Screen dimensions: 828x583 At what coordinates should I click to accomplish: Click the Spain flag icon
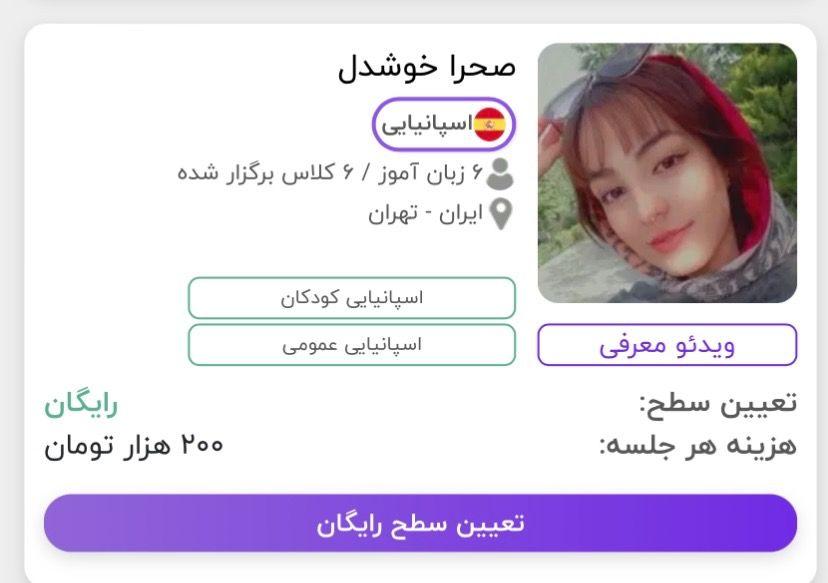point(490,125)
